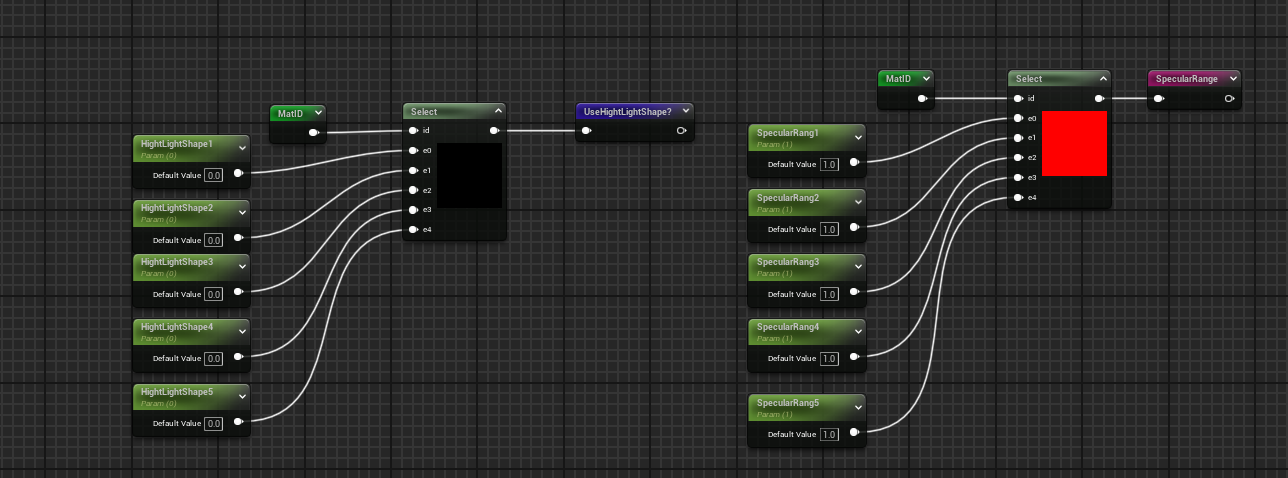Click the Default Value field of HightLightShape4
Viewport: 1288px width, 478px height.
(x=213, y=358)
